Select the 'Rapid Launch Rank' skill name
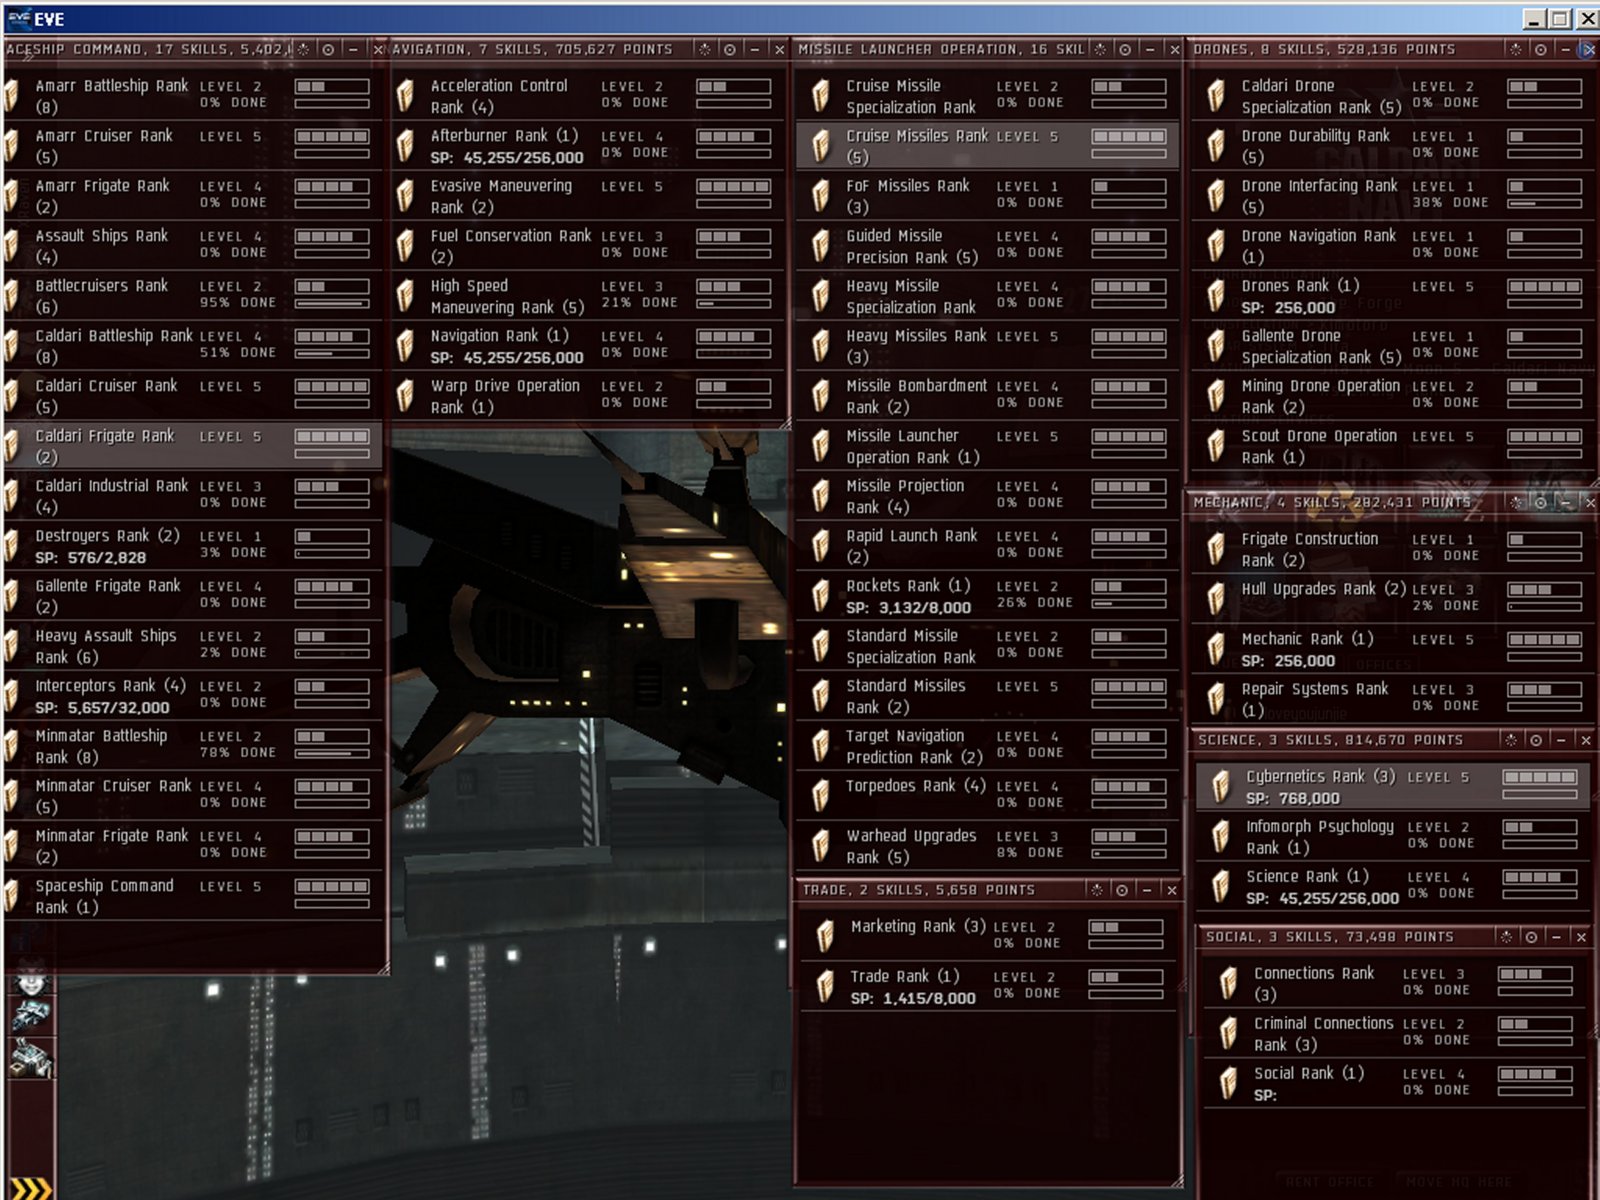This screenshot has height=1200, width=1600. [912, 536]
